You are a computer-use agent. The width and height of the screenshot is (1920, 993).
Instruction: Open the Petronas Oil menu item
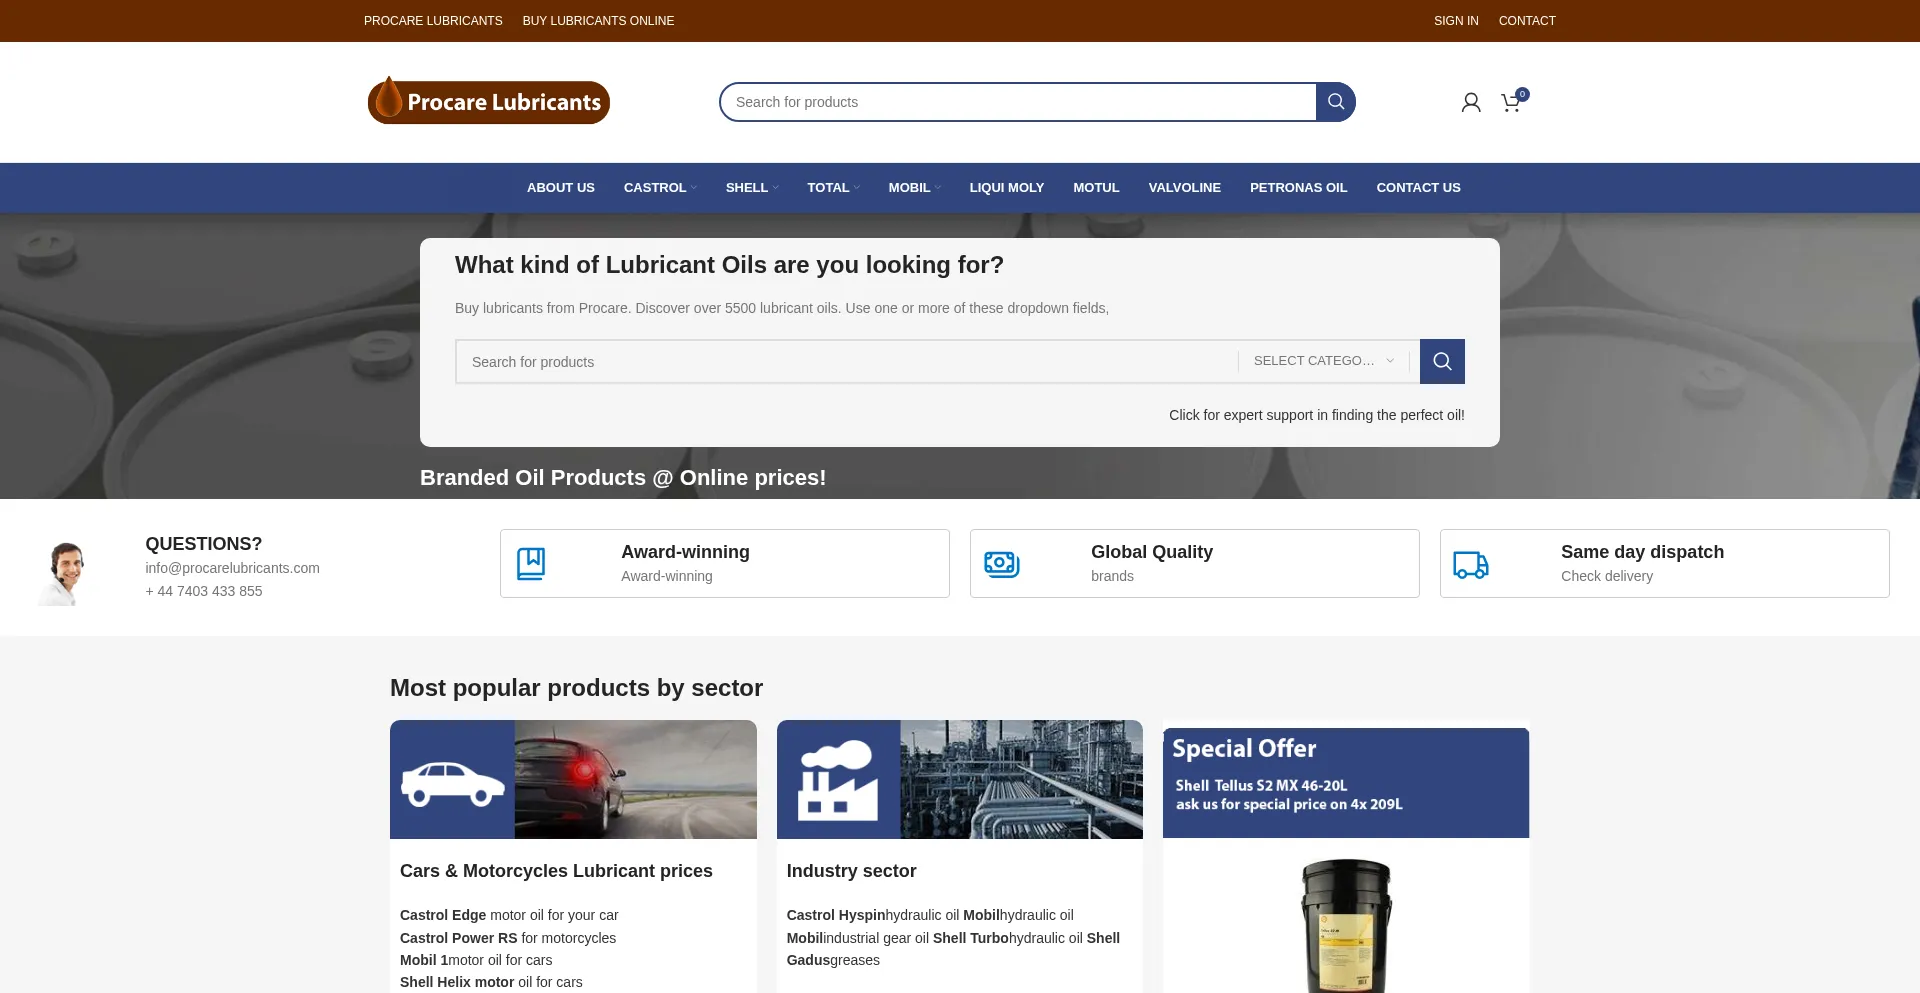pos(1299,188)
